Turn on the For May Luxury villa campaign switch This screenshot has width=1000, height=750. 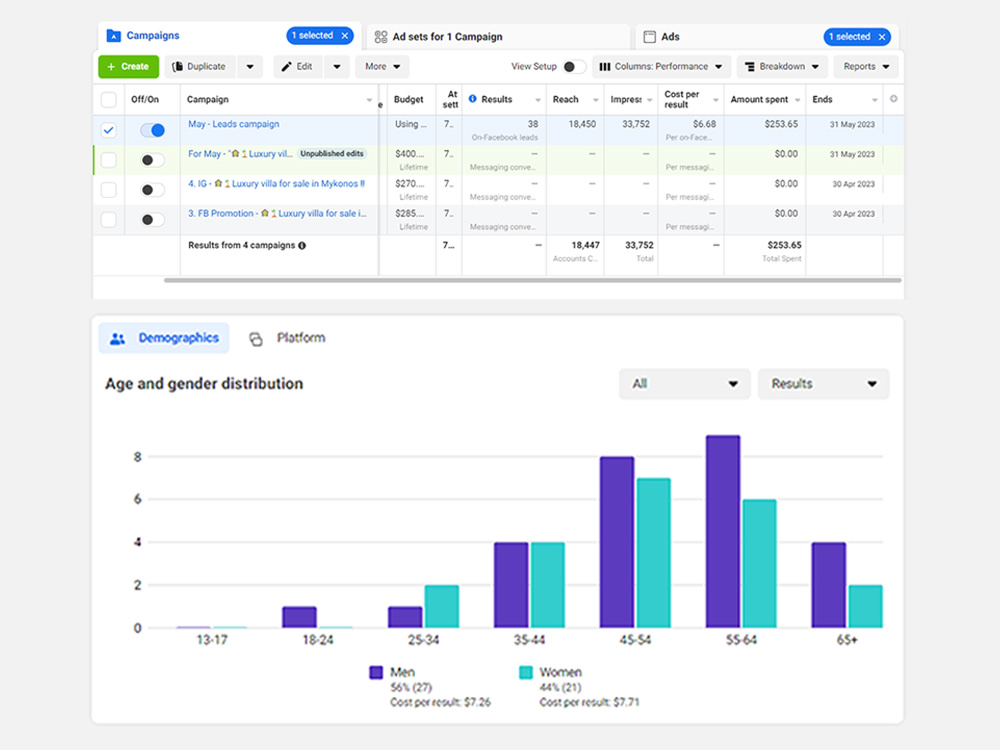[x=152, y=160]
